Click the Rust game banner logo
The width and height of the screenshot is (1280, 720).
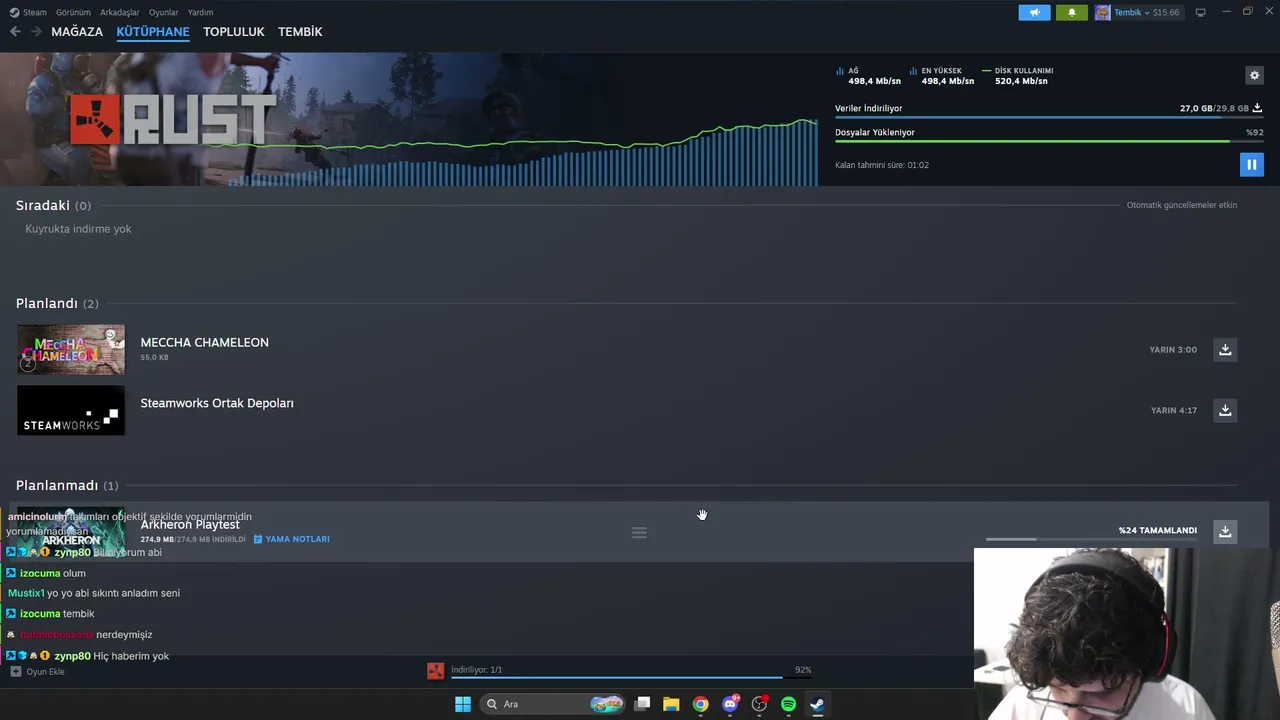[x=172, y=120]
